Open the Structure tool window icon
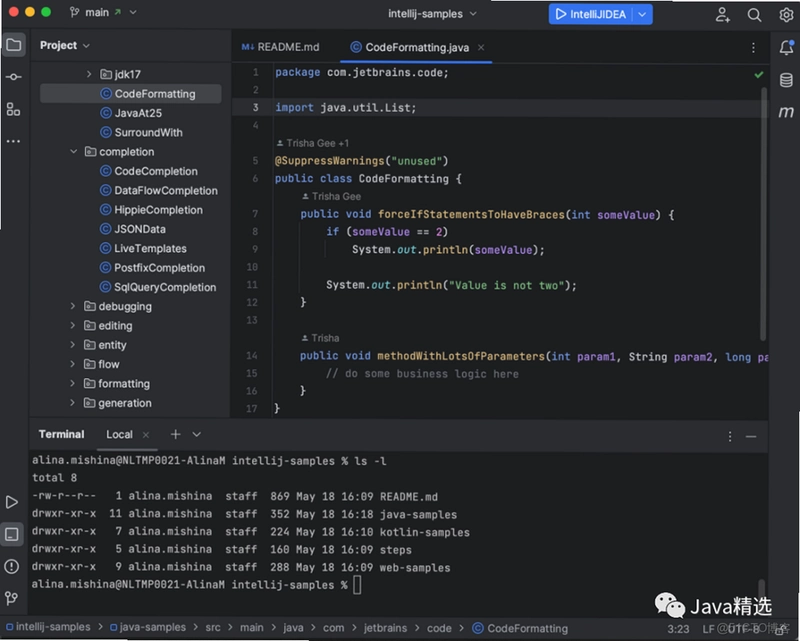The width and height of the screenshot is (800, 641). pyautogui.click(x=14, y=109)
